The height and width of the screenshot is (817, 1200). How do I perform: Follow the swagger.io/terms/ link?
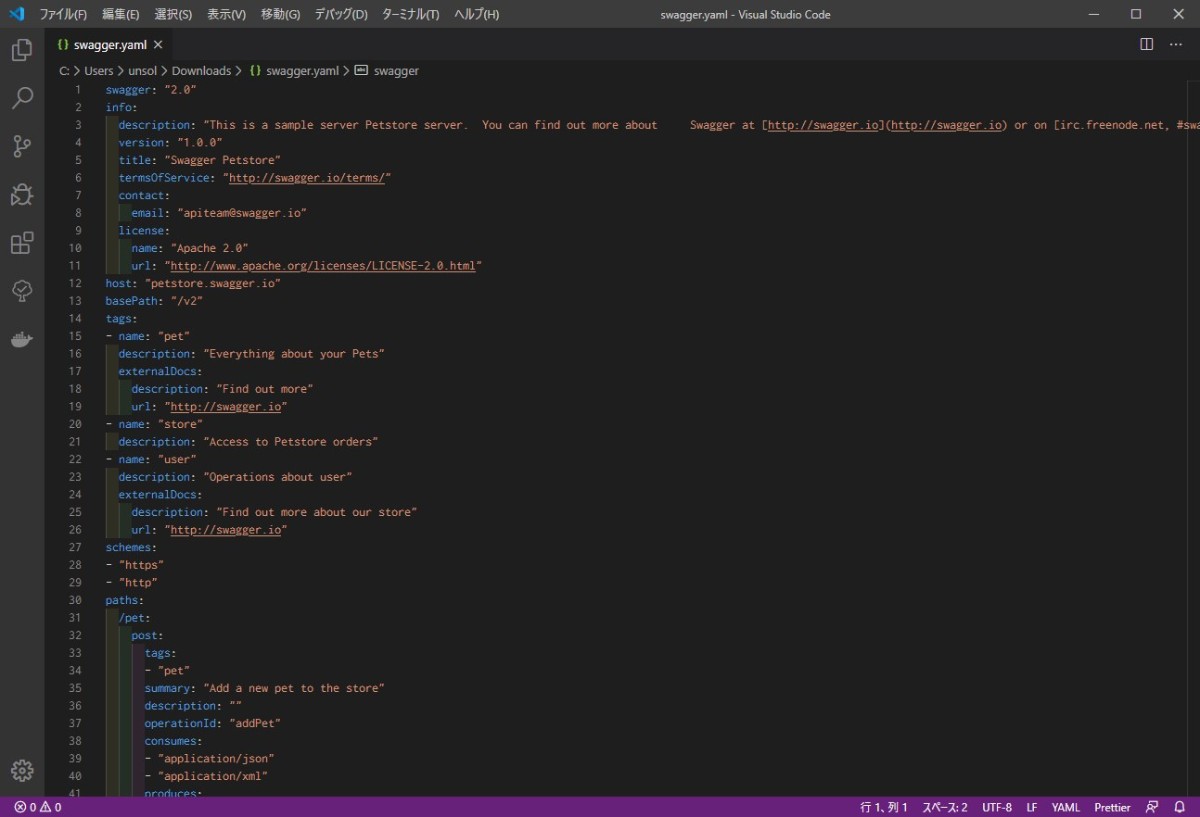[x=307, y=178]
